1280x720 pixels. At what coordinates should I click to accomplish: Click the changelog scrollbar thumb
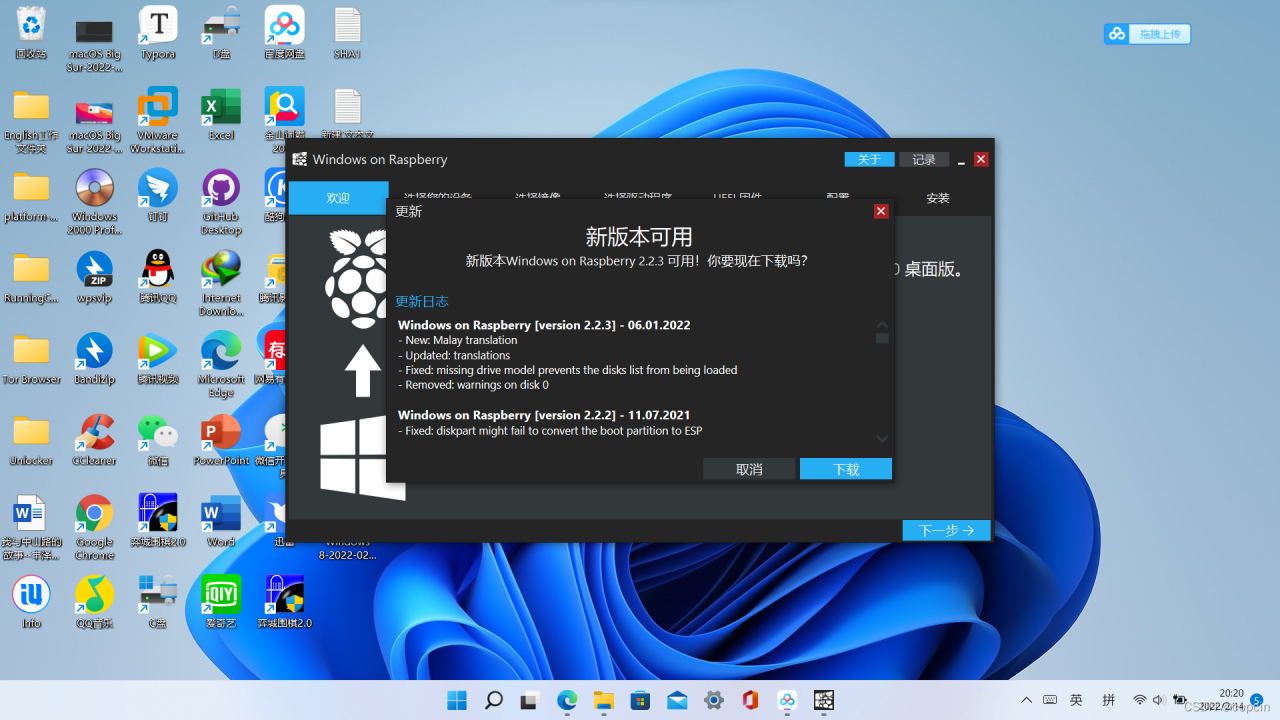882,339
